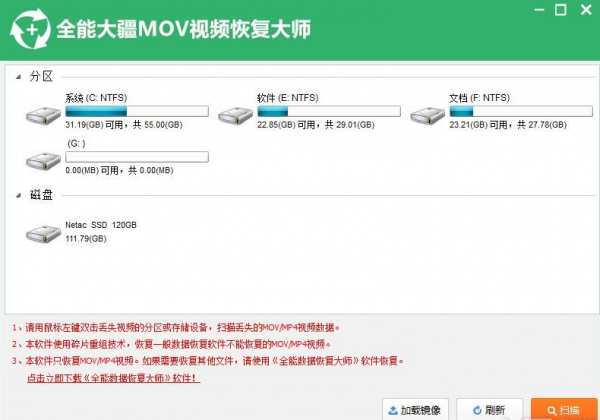Open the 点击立即下载《全能数据恢复大师》软件 link
The image size is (600, 420).
pos(113,378)
